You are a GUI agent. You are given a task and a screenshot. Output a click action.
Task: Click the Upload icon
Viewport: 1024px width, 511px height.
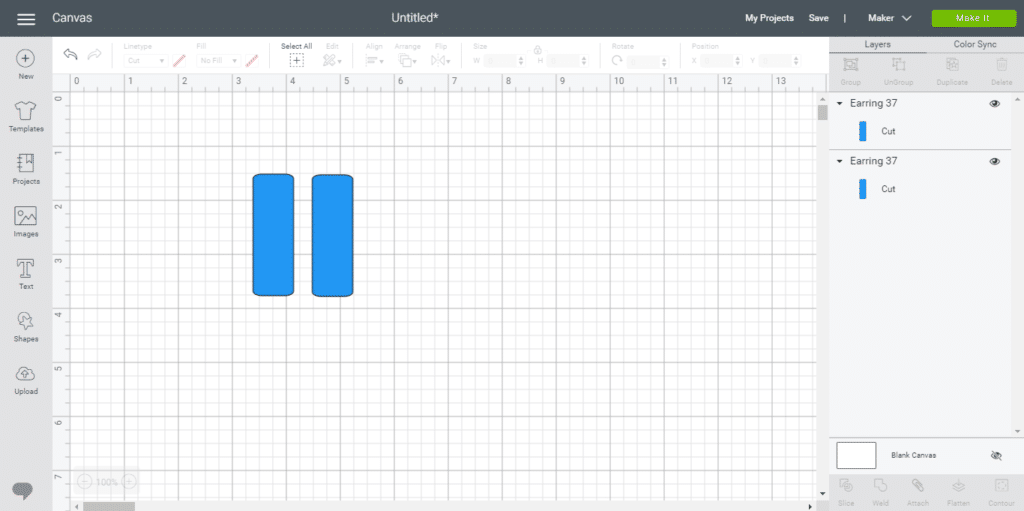[26, 378]
